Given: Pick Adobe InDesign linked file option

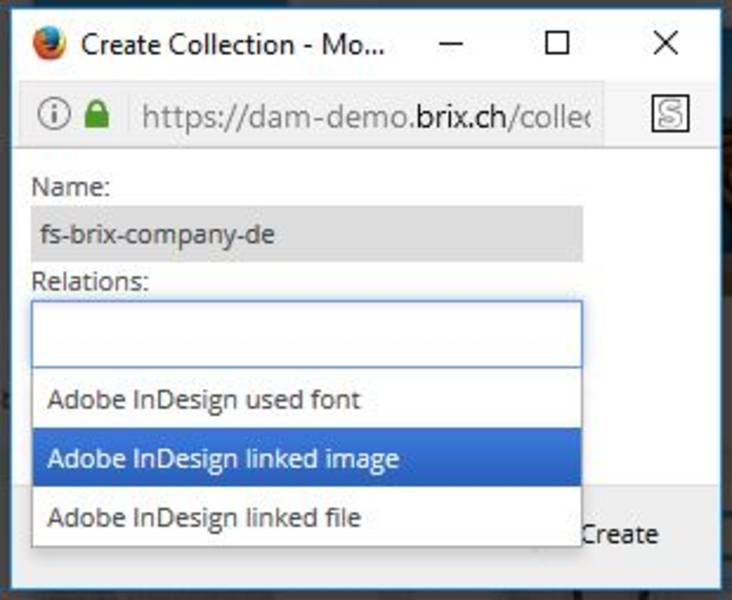Looking at the screenshot, I should pos(307,516).
